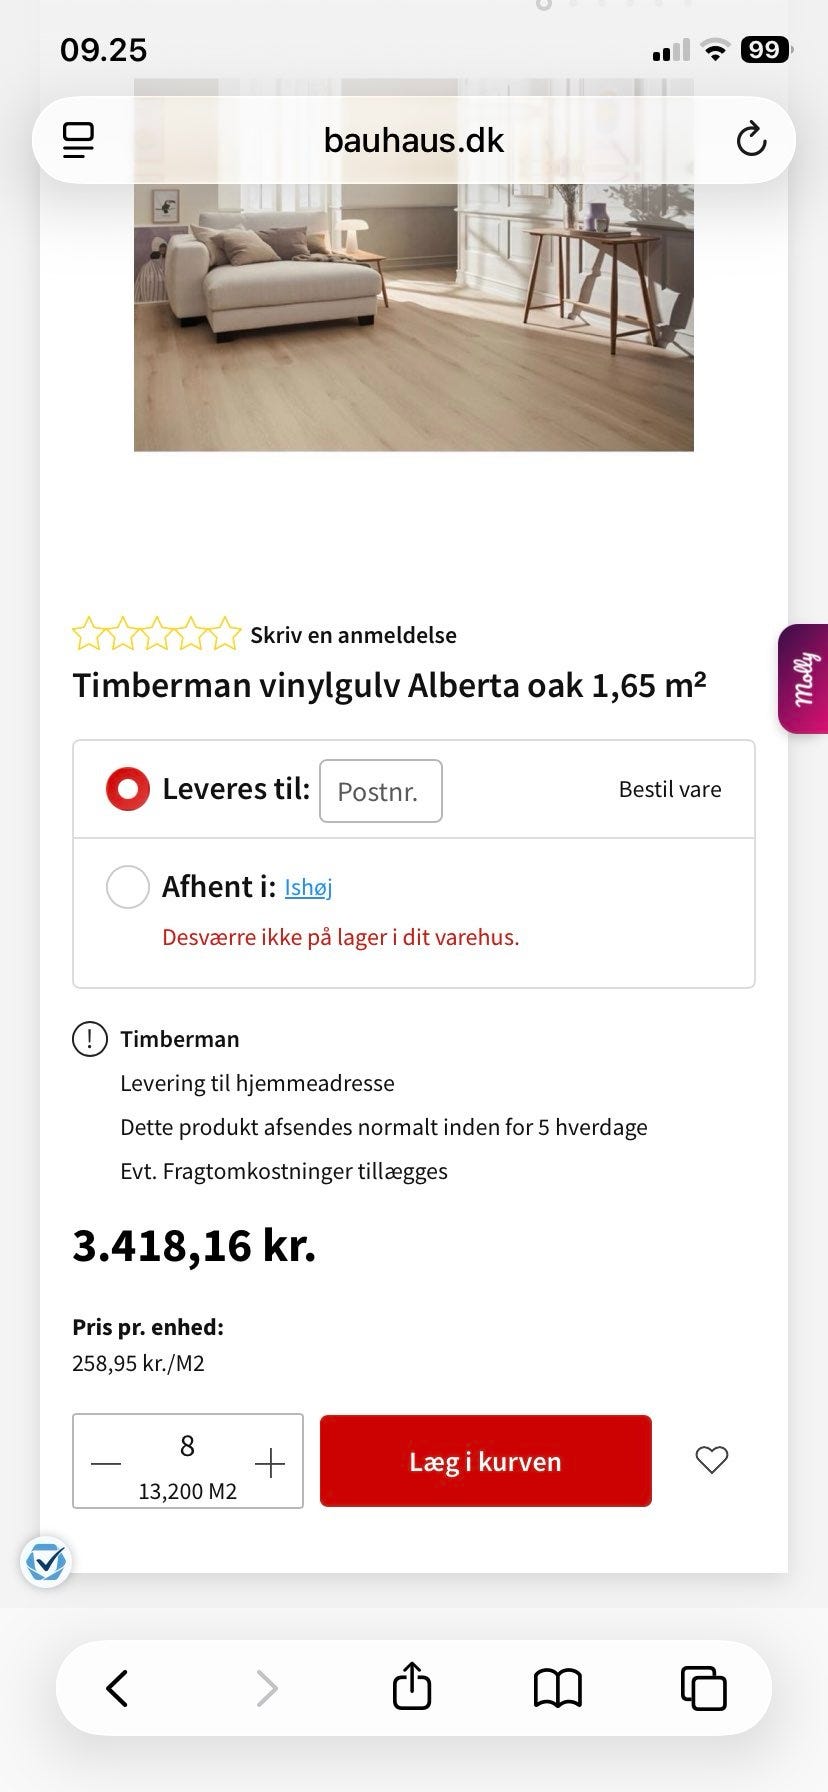Reload the bauhaus.dk page
This screenshot has height=1792, width=828.
(751, 140)
